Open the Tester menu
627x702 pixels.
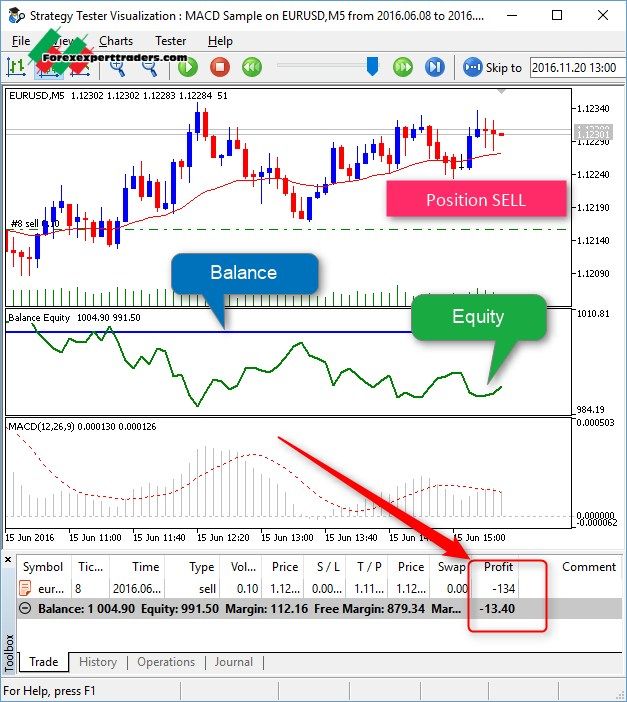171,41
